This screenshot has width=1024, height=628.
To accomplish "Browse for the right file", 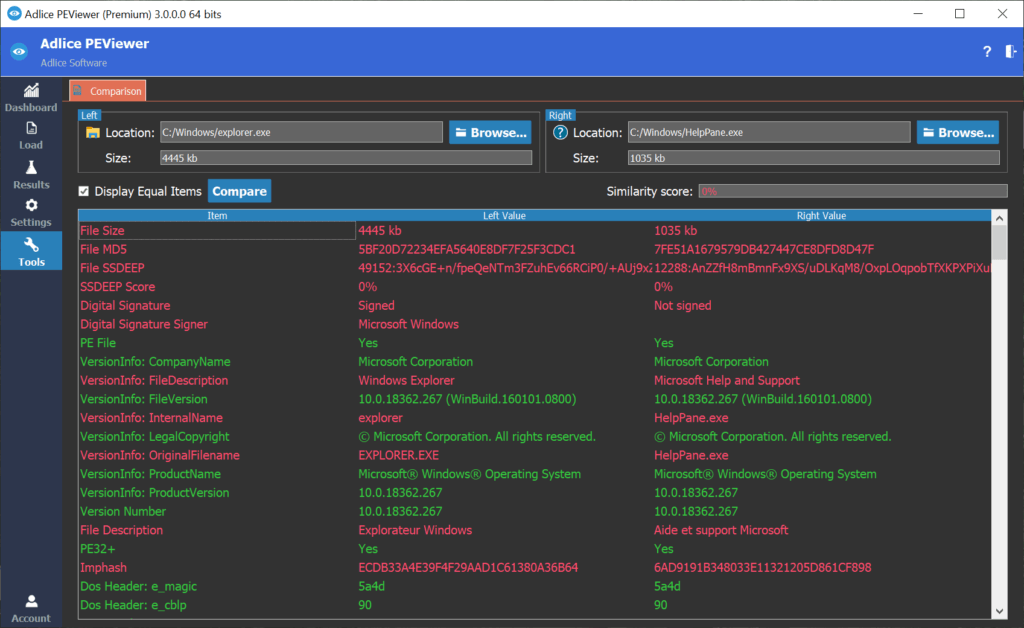I will (957, 132).
